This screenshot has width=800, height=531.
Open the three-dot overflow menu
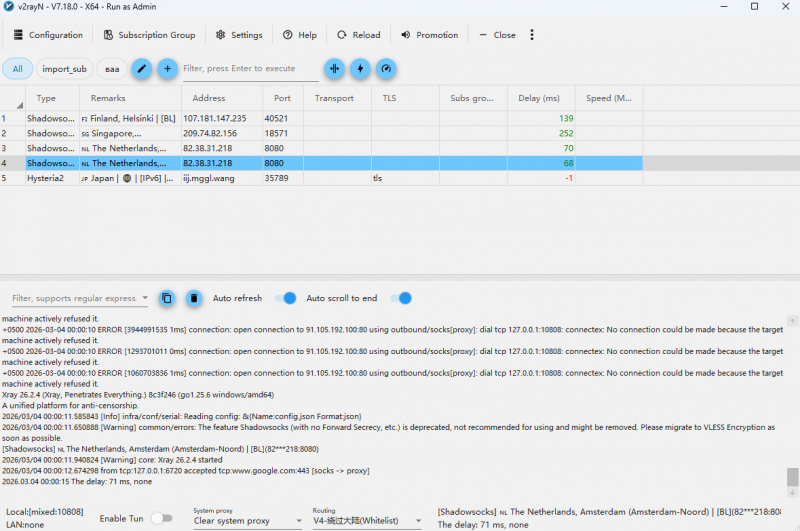pos(532,35)
